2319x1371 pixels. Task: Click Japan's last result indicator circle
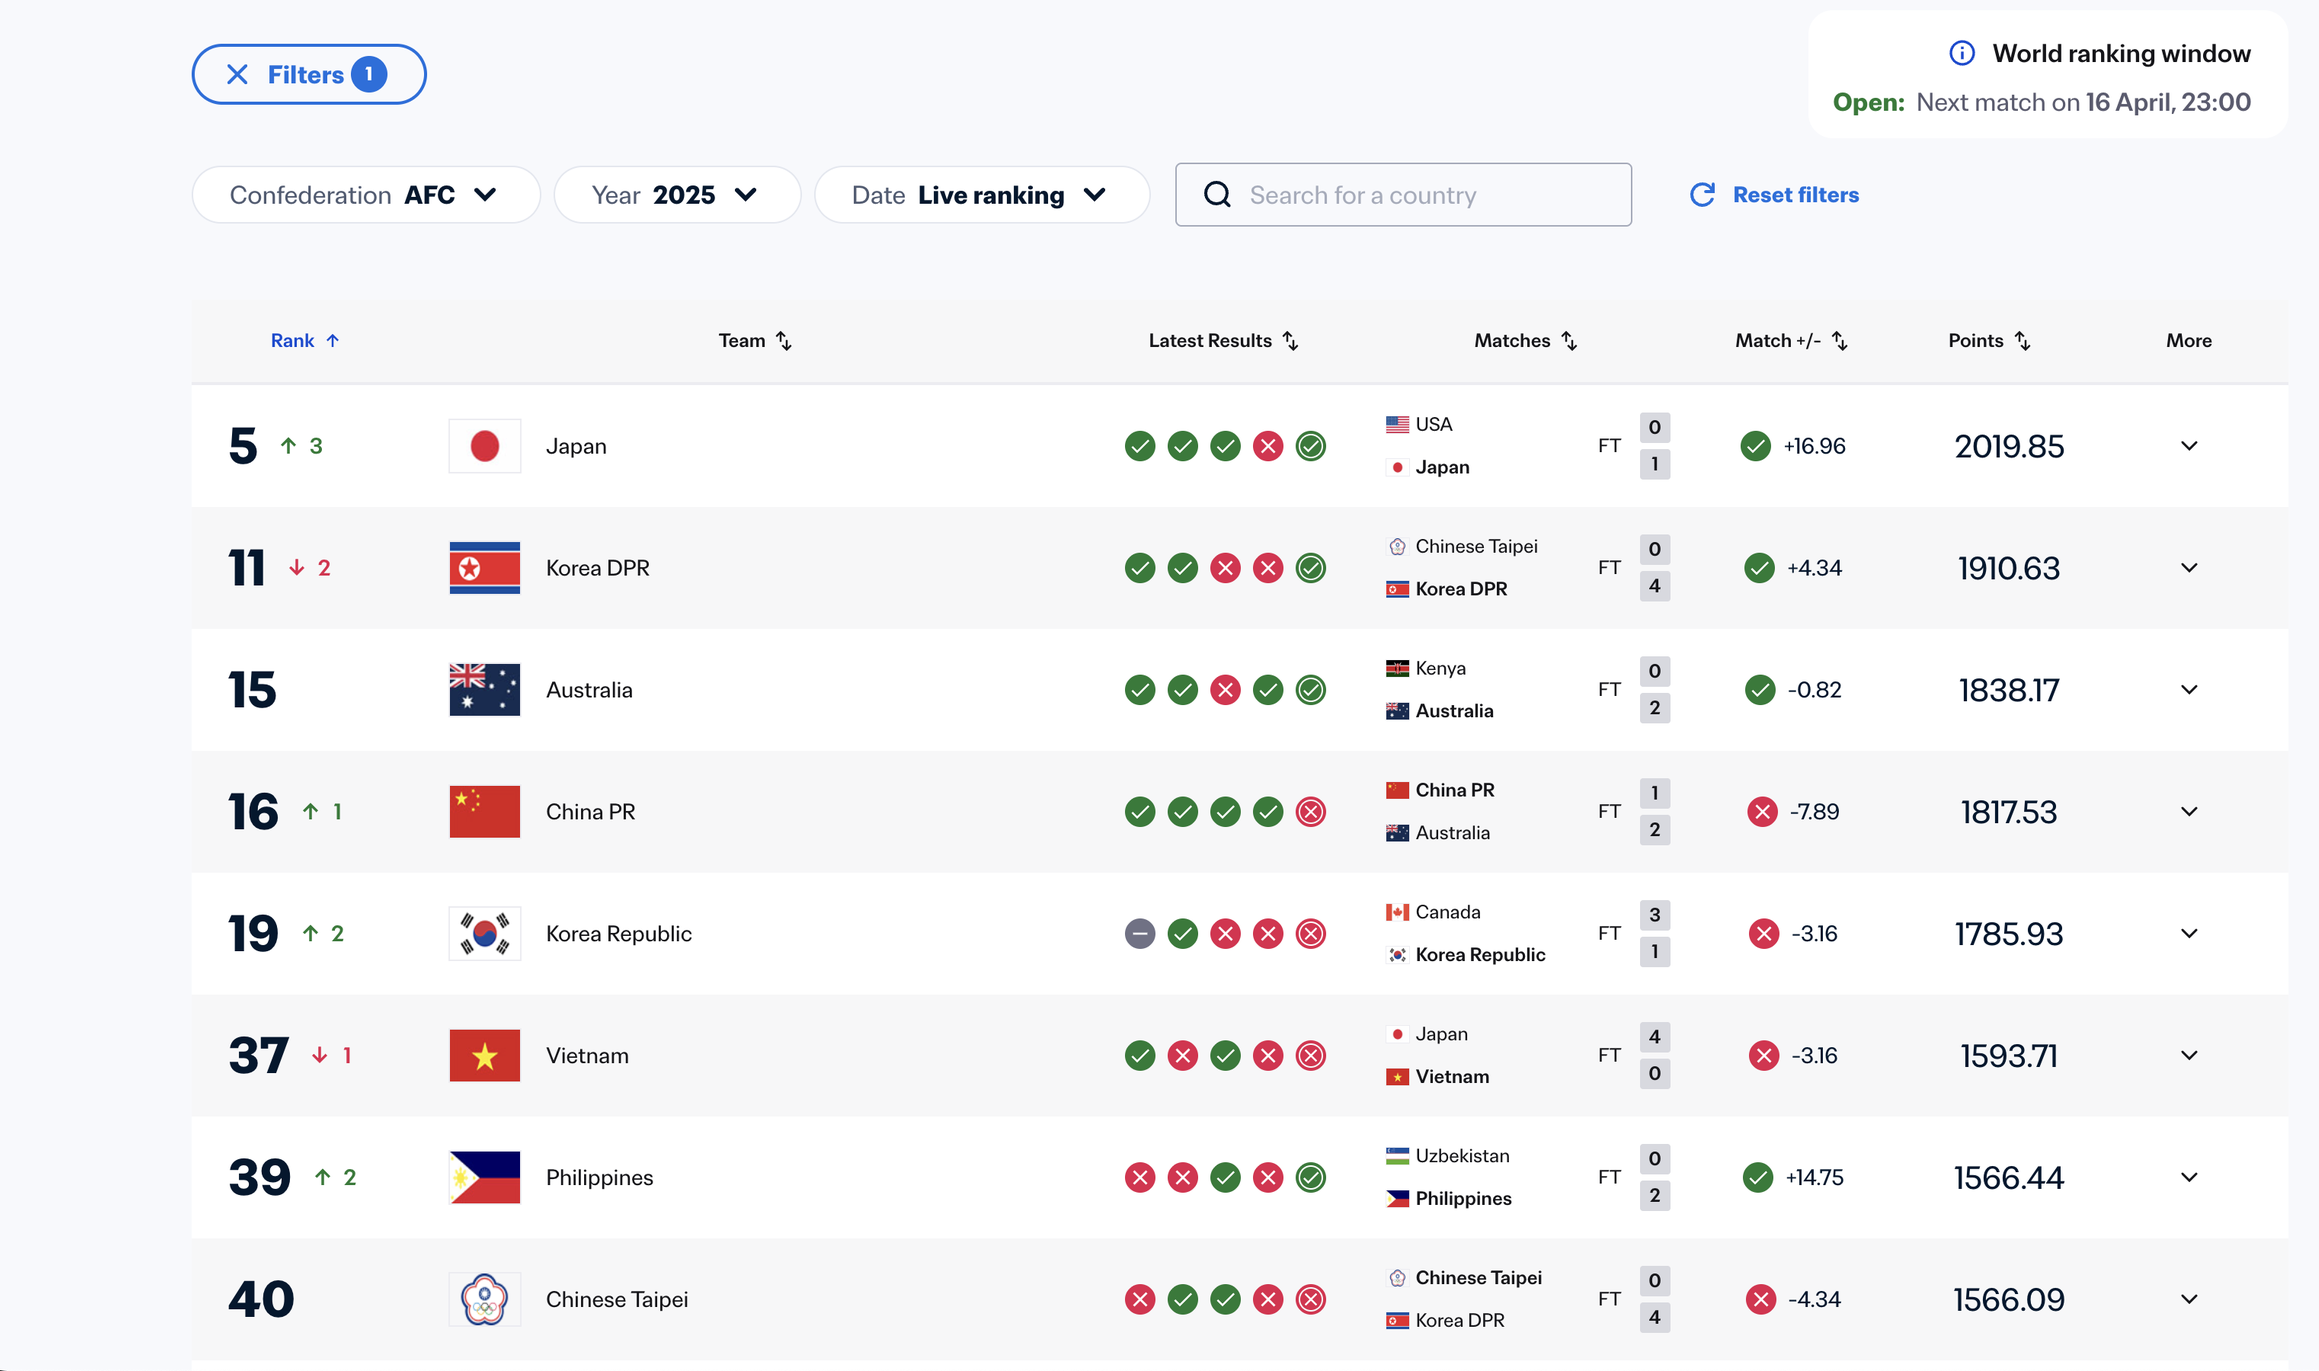1310,446
